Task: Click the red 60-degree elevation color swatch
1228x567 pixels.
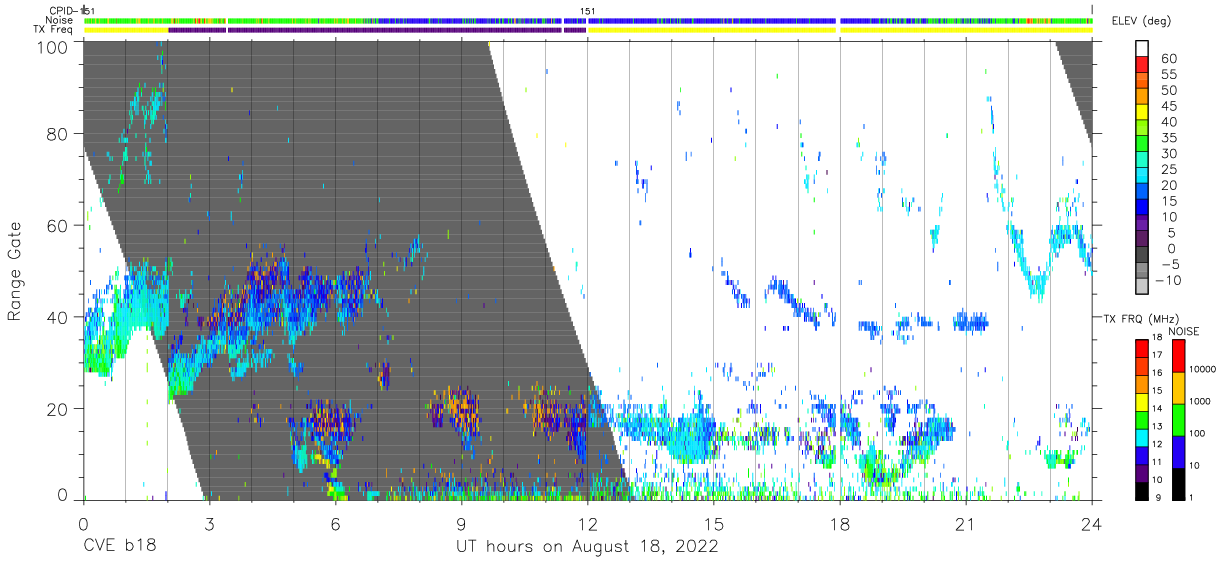Action: (x=1142, y=65)
